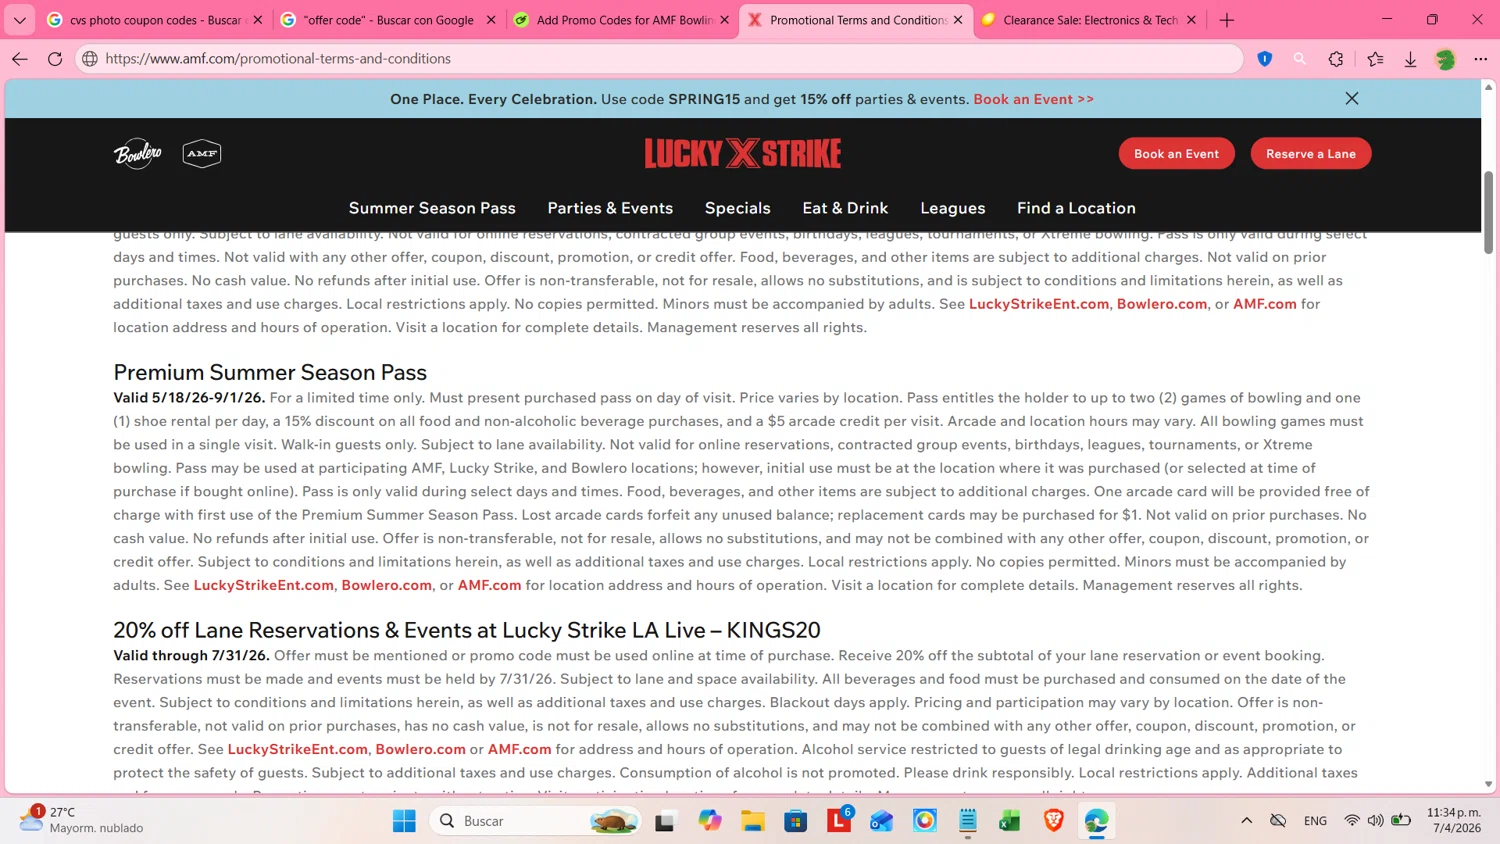
Task: Reload the page with the refresh icon
Action: point(55,59)
